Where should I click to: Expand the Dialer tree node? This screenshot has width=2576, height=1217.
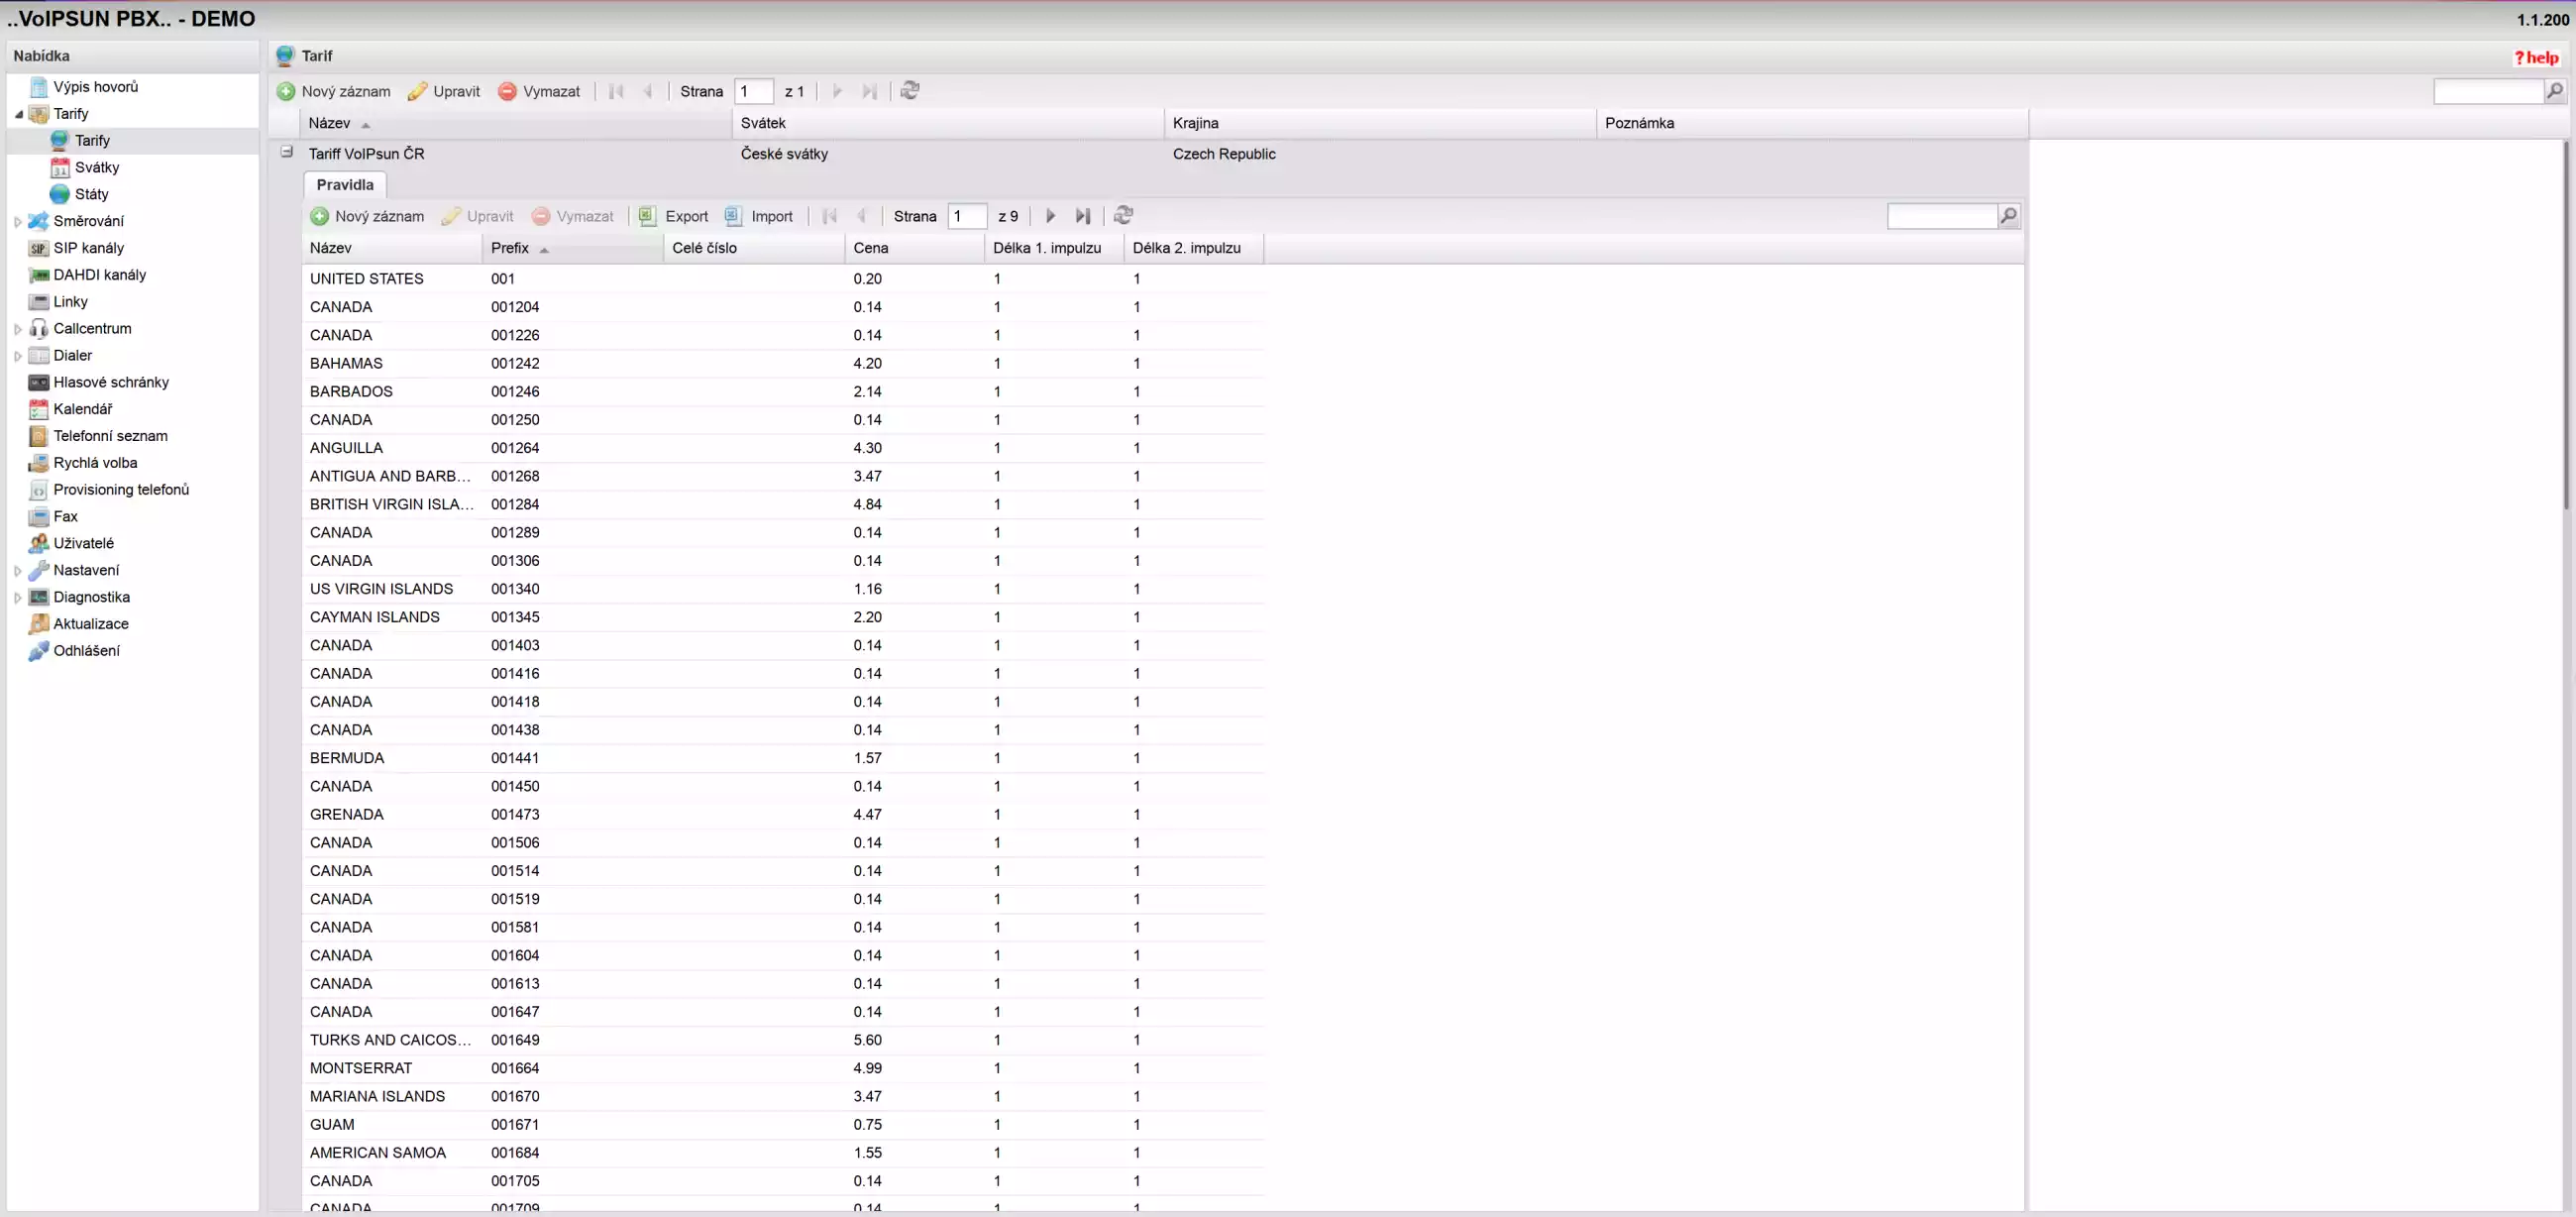point(18,355)
